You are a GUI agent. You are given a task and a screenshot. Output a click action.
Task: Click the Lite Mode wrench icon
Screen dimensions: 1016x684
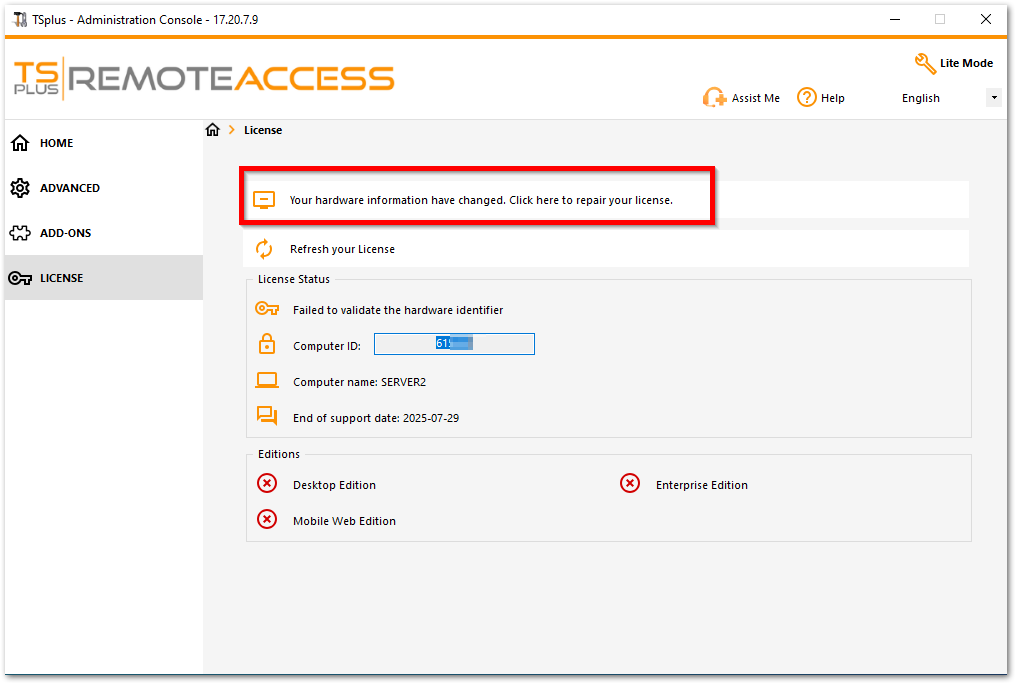(925, 63)
